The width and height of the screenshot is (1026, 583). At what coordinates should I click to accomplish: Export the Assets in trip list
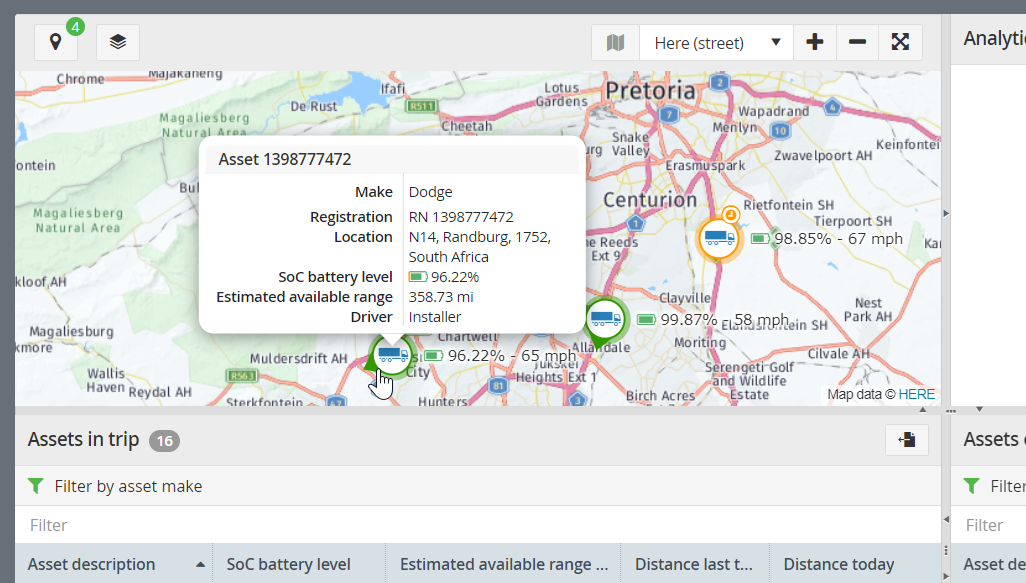[907, 440]
